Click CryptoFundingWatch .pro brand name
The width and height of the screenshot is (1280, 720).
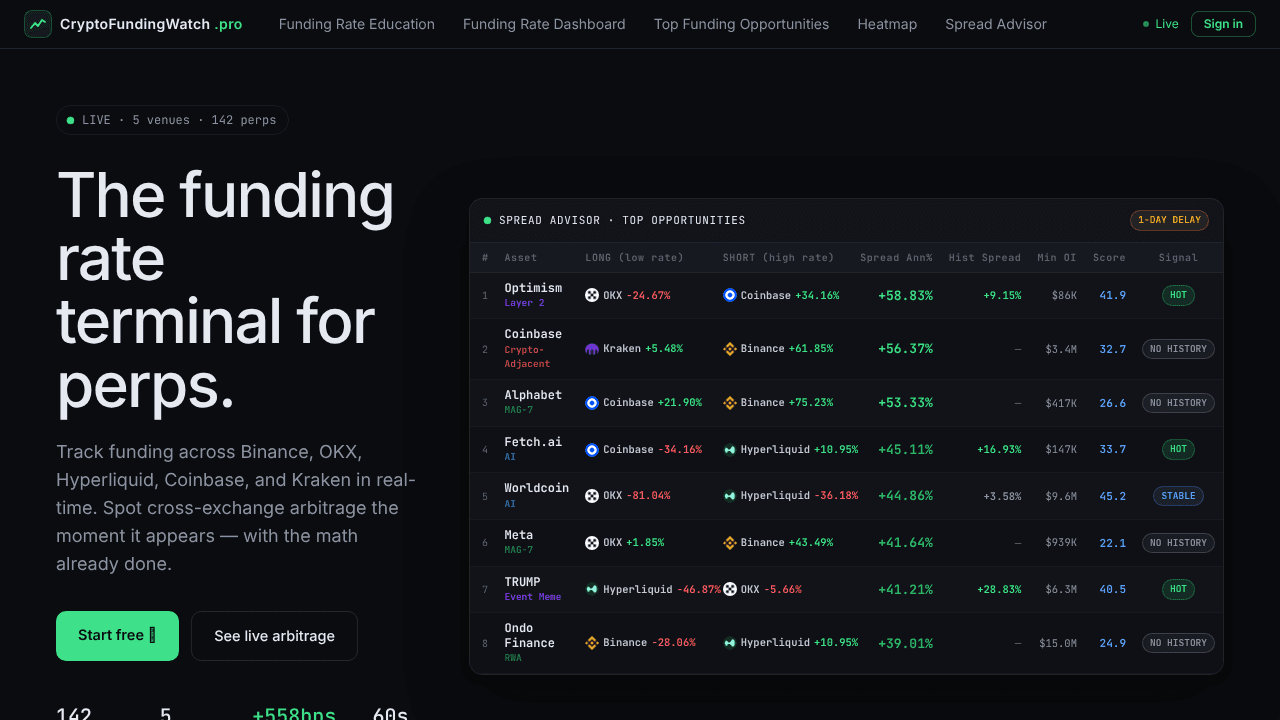coord(151,24)
